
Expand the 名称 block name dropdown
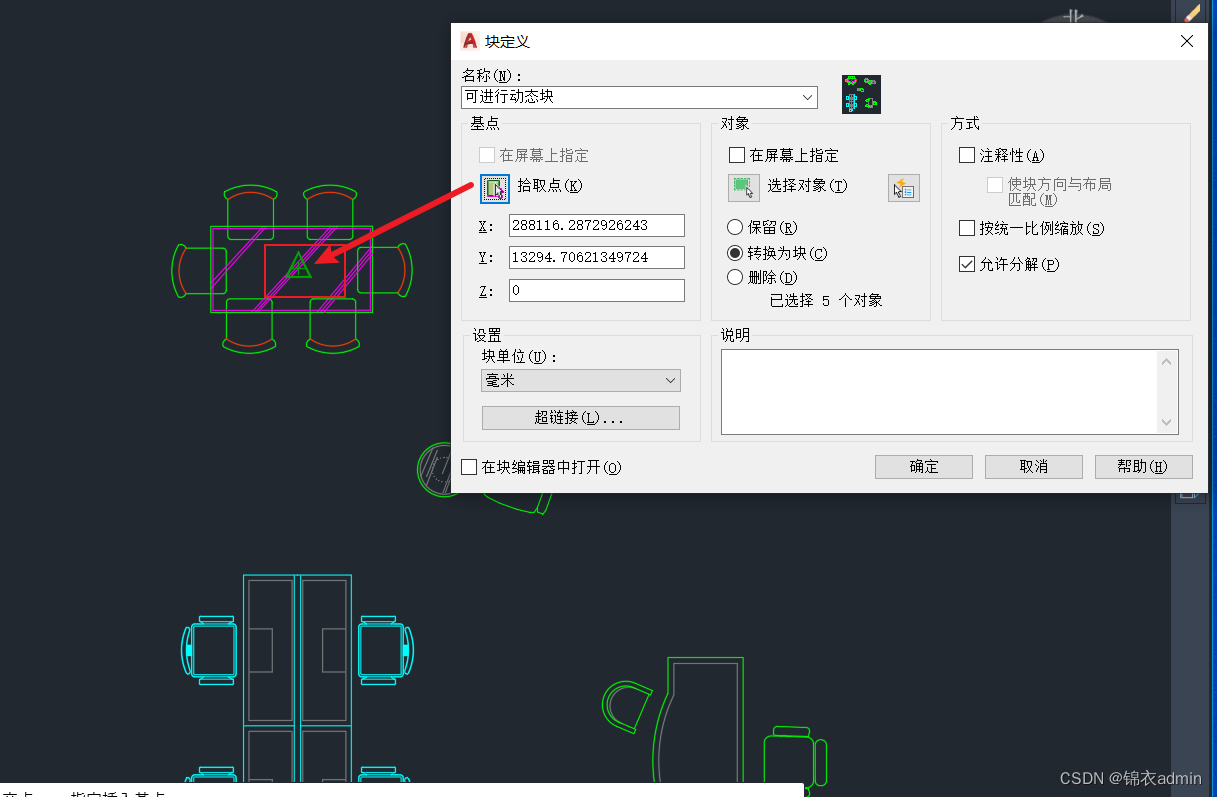[807, 97]
